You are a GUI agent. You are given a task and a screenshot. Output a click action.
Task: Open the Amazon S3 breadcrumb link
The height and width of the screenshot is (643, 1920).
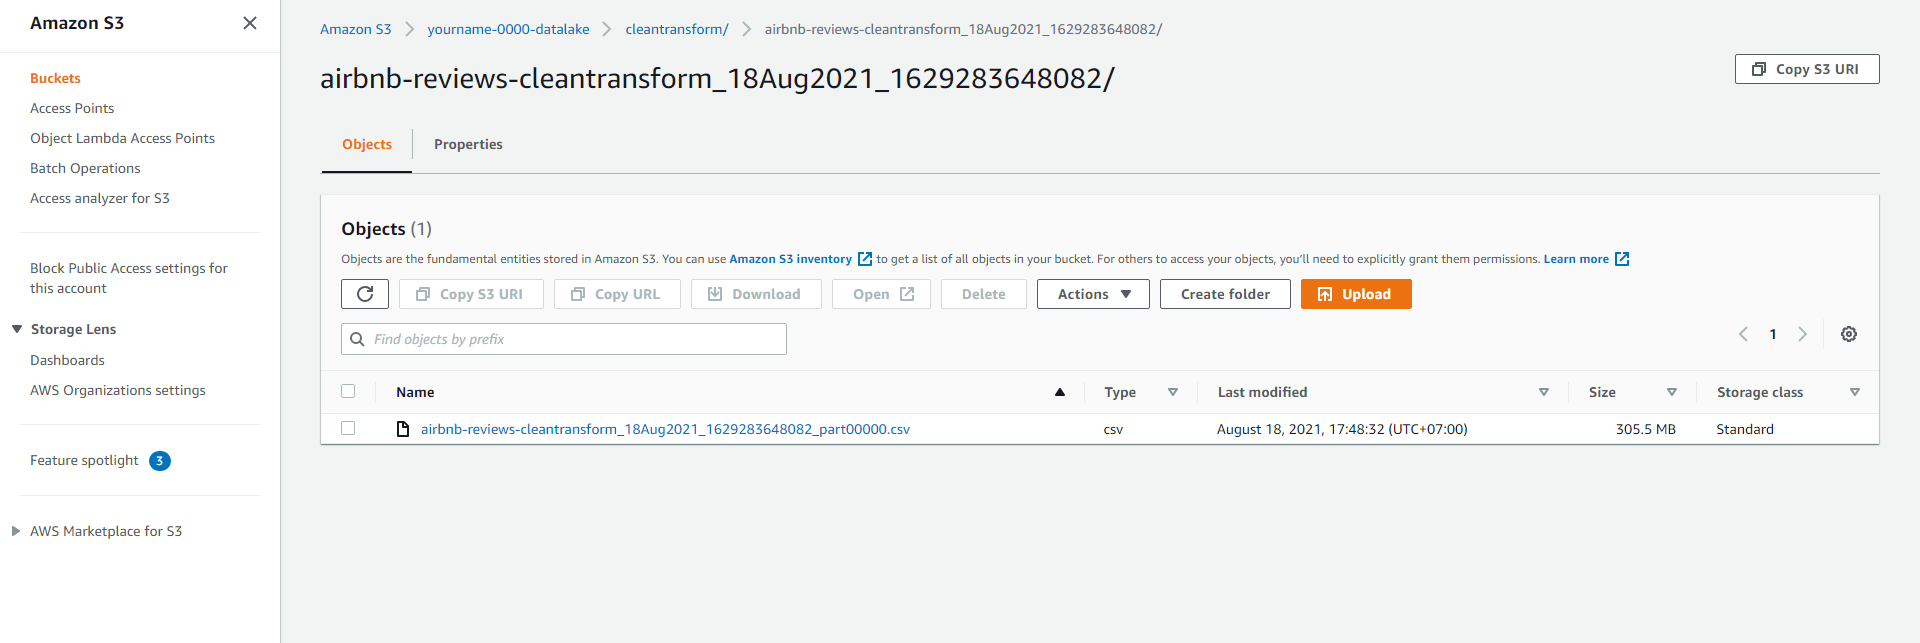(356, 29)
